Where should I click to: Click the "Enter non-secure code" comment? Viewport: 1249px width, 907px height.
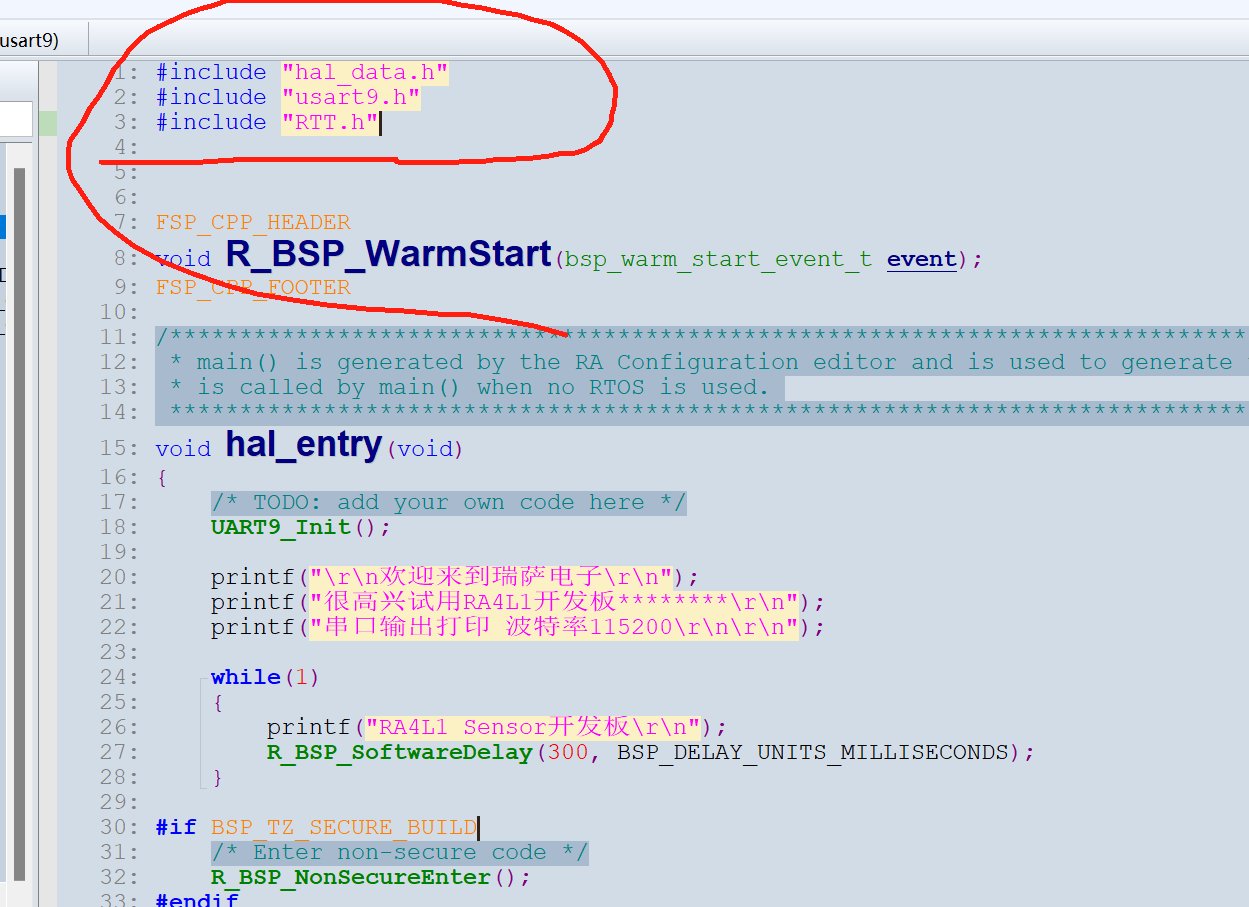pos(400,852)
